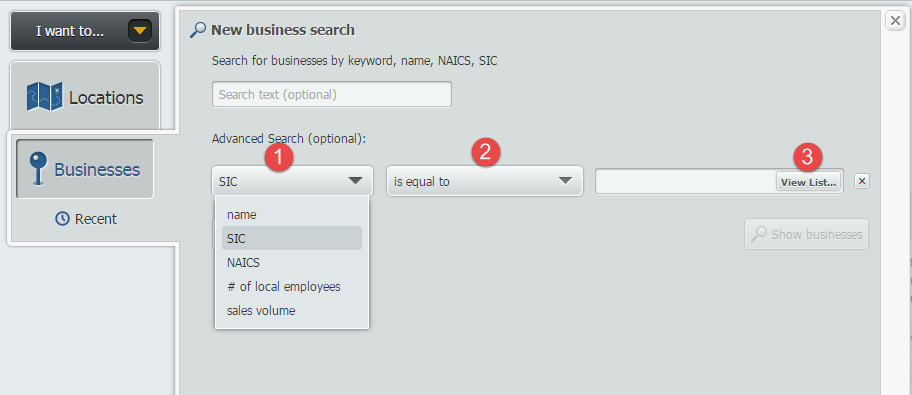The width and height of the screenshot is (912, 395).
Task: Choose 'SIC' from the field list
Action: click(292, 239)
